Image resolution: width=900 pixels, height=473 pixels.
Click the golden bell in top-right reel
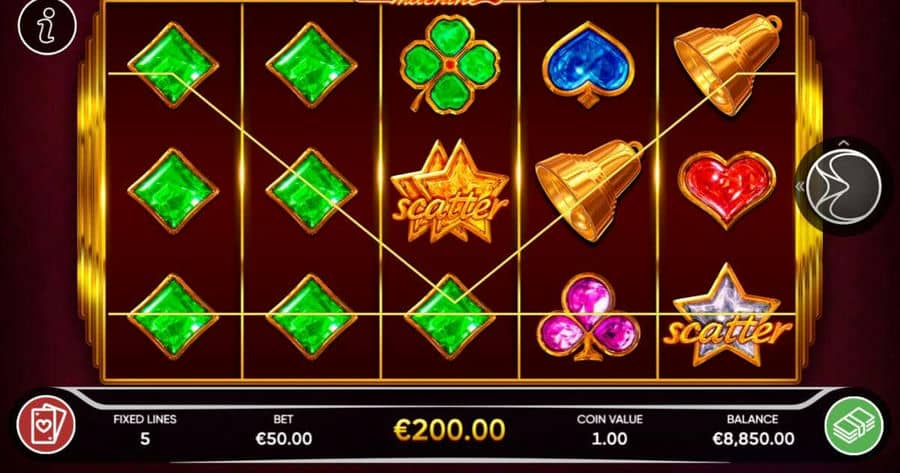point(728,64)
